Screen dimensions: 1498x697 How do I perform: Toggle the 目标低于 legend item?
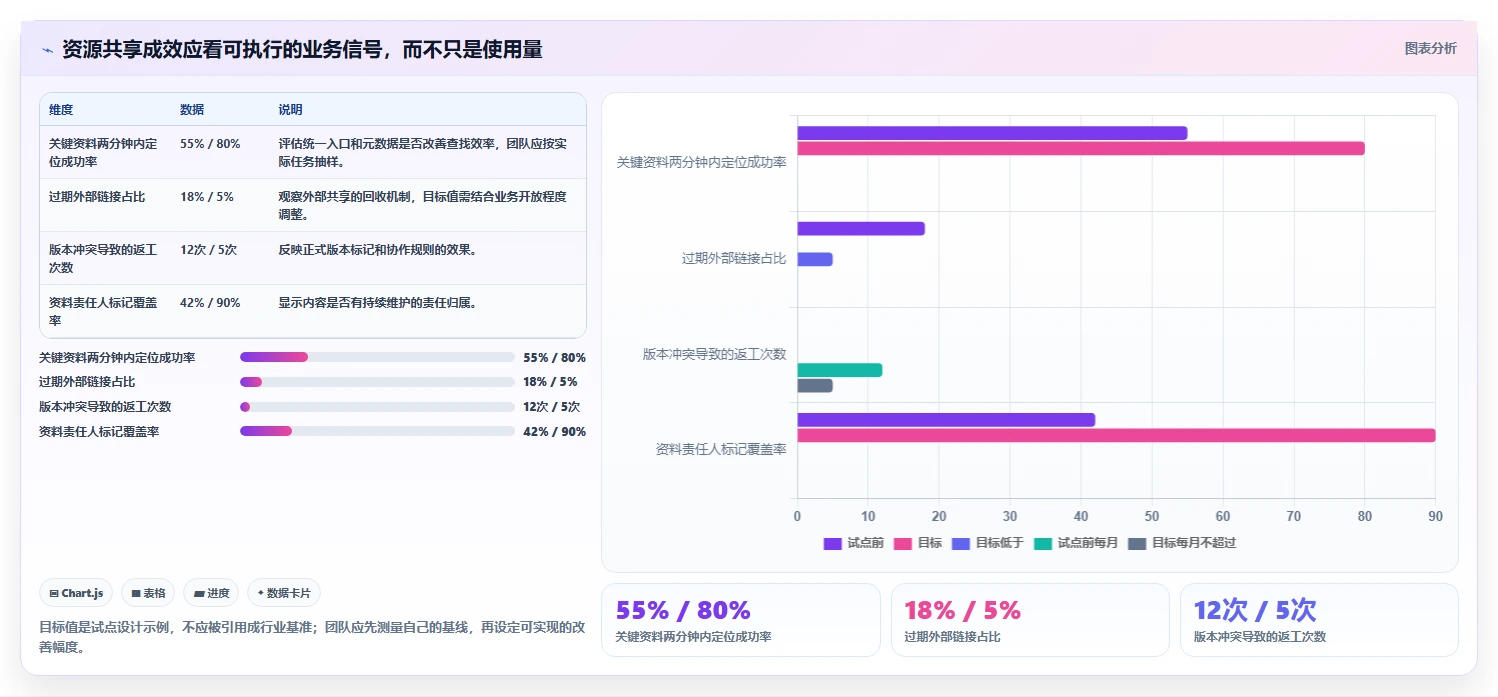coord(987,543)
